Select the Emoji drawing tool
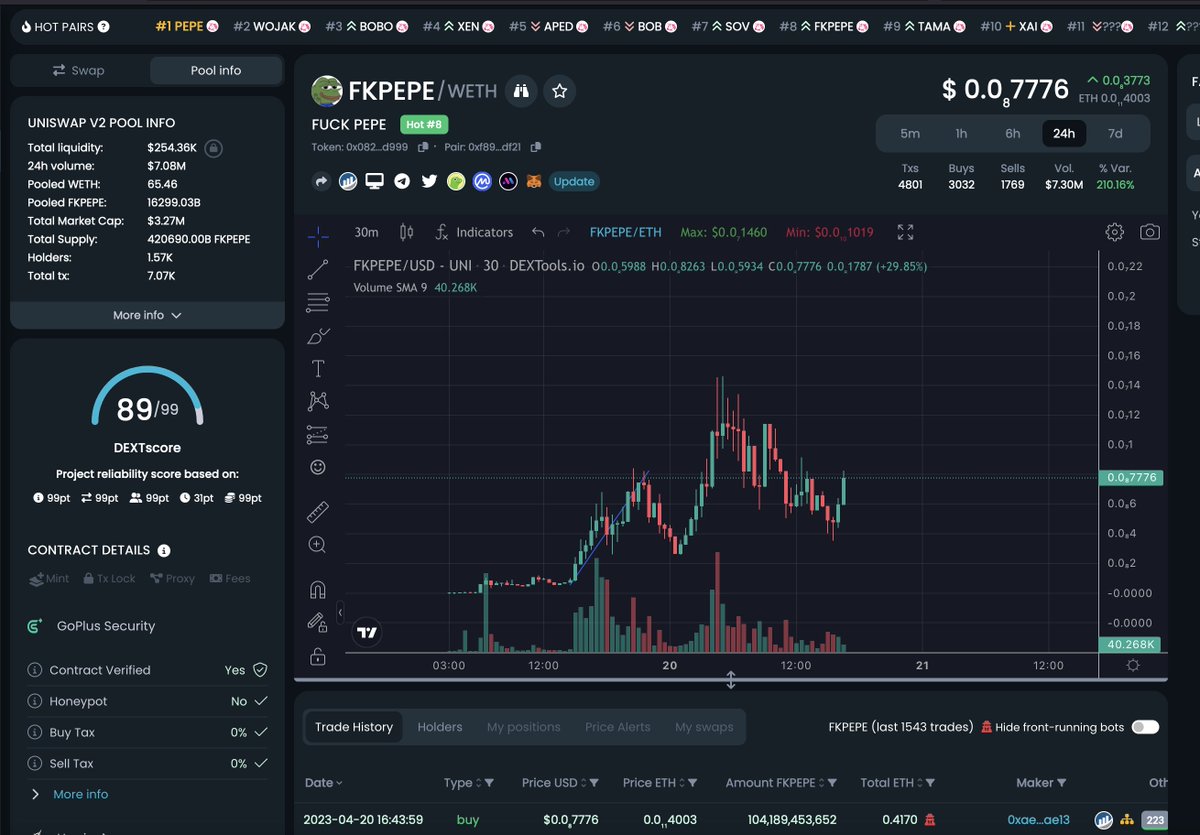The width and height of the screenshot is (1200, 835). click(318, 466)
